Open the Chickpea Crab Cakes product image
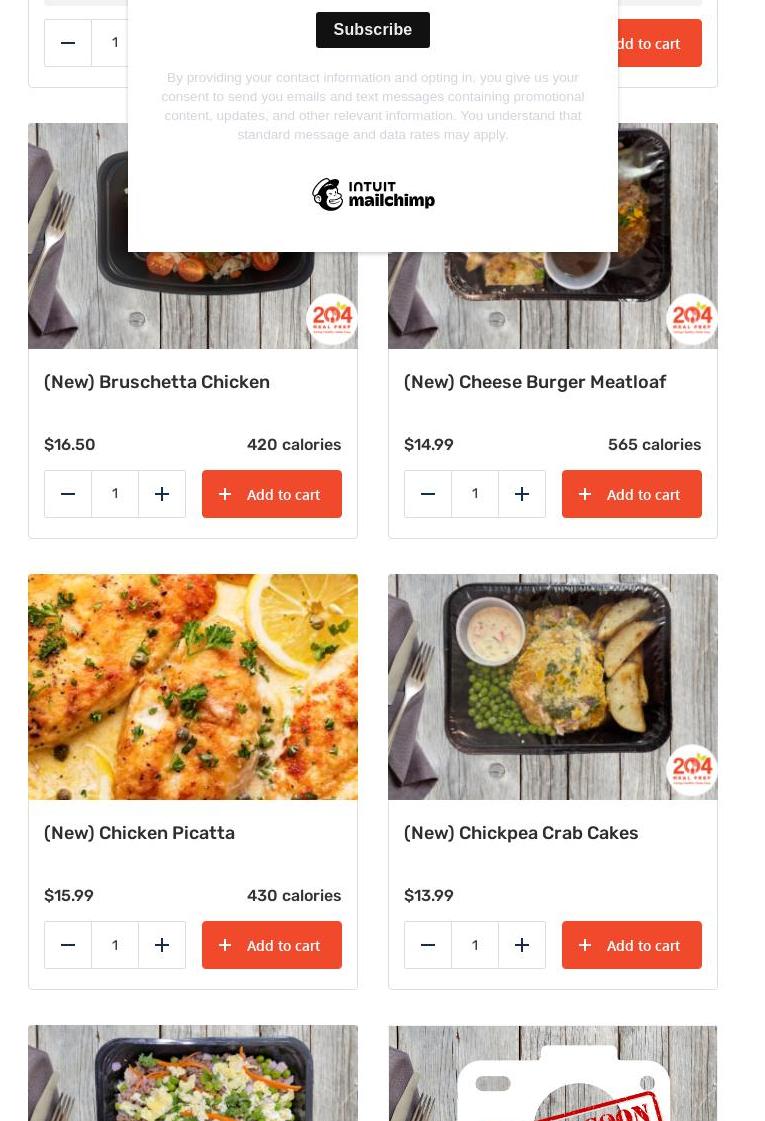 click(553, 687)
